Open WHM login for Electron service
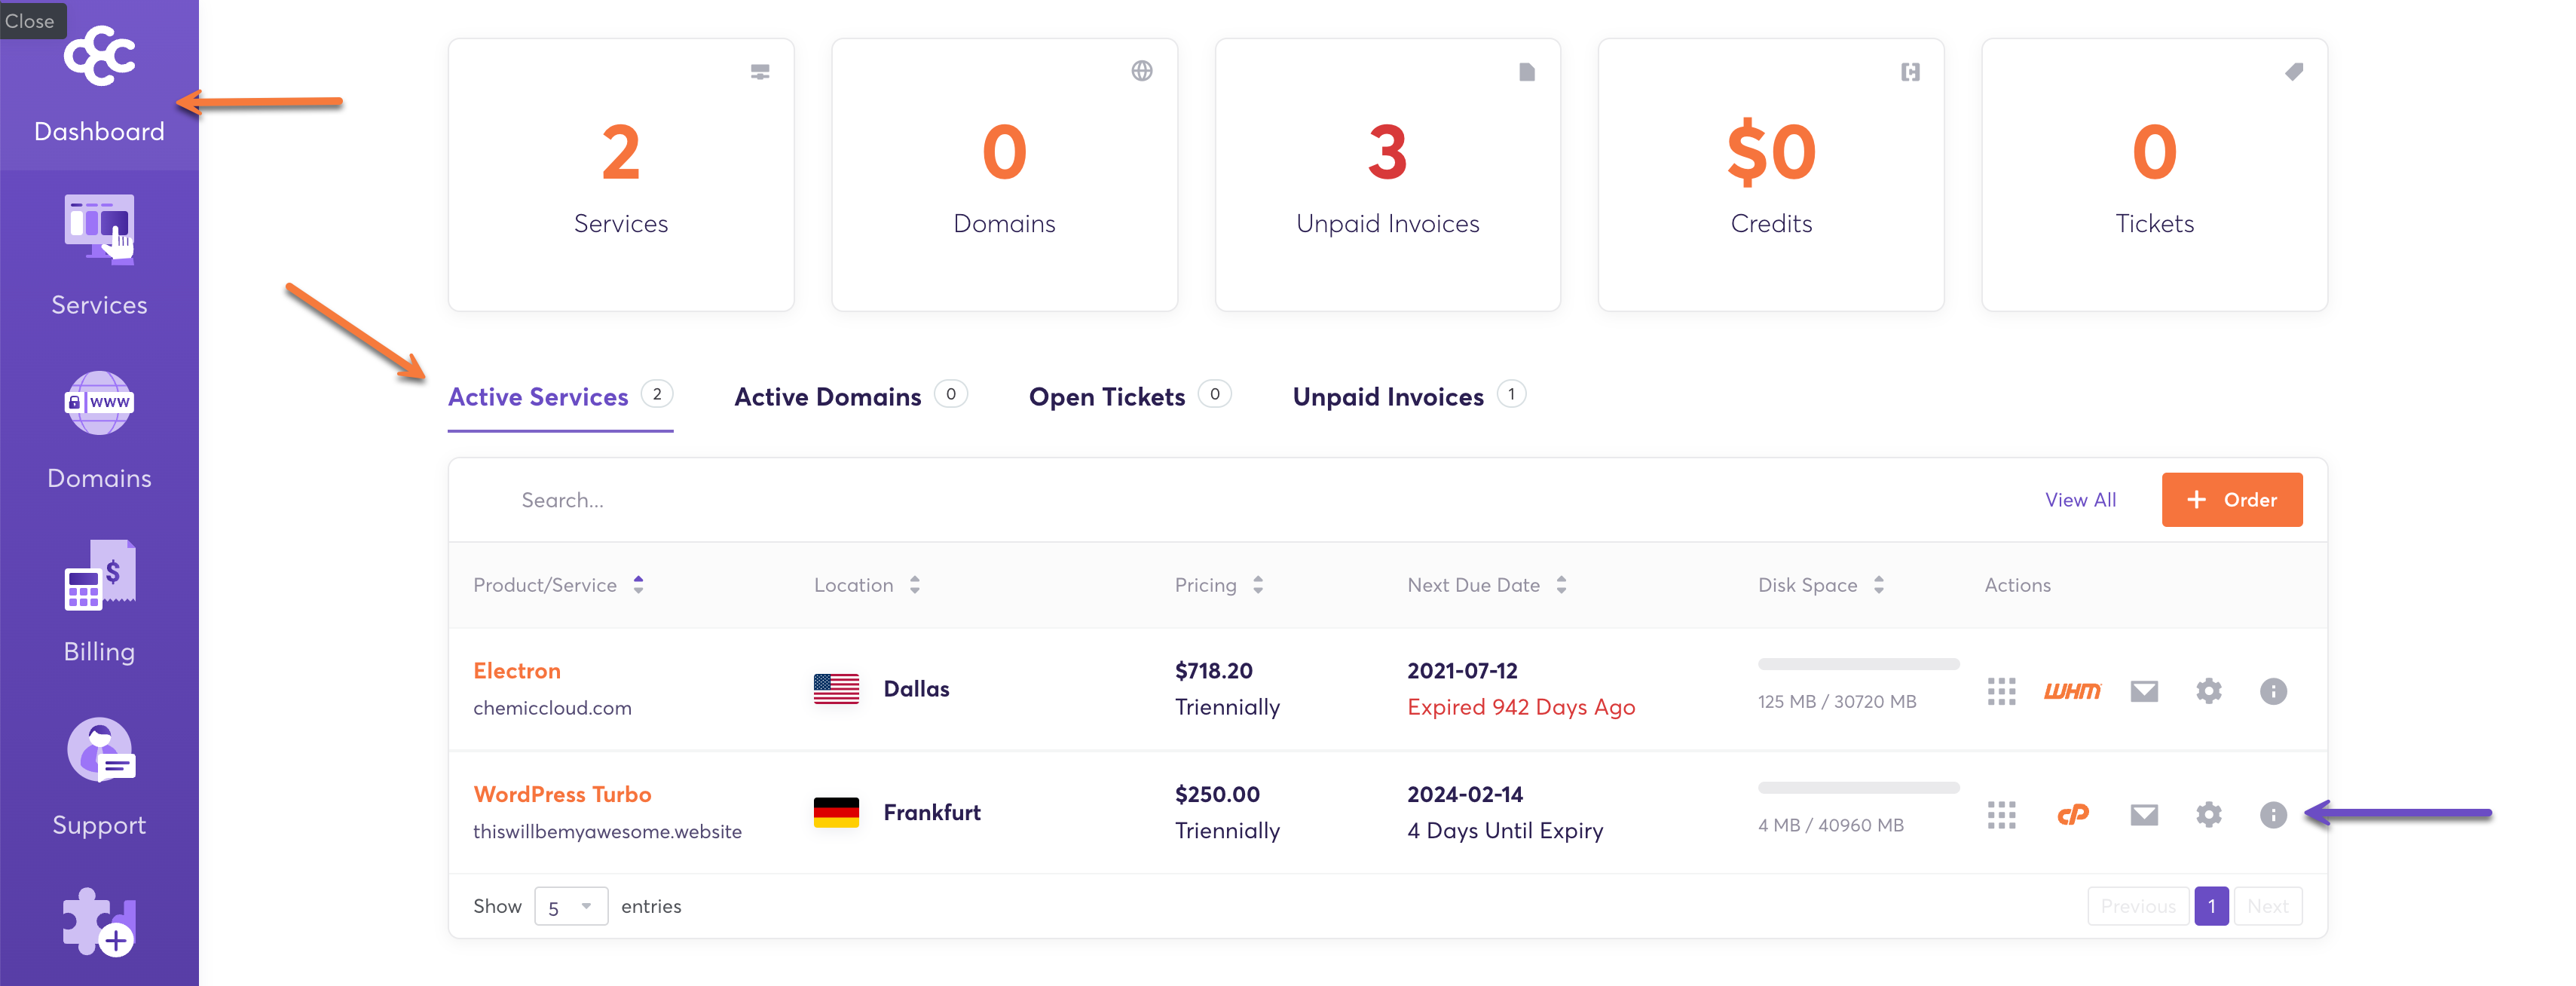Viewport: 2576px width, 986px height. pyautogui.click(x=2071, y=691)
